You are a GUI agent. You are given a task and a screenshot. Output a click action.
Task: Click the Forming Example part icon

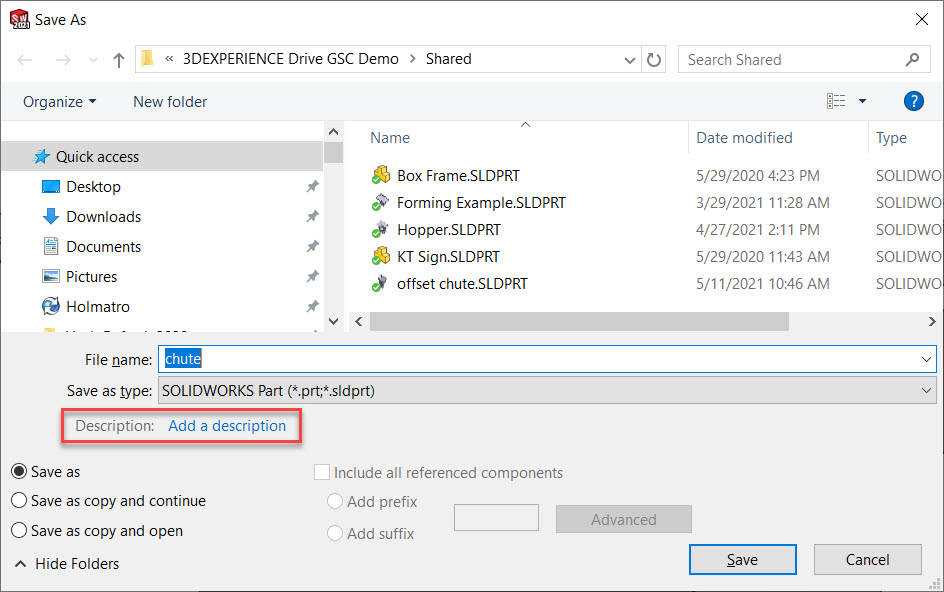(x=380, y=202)
